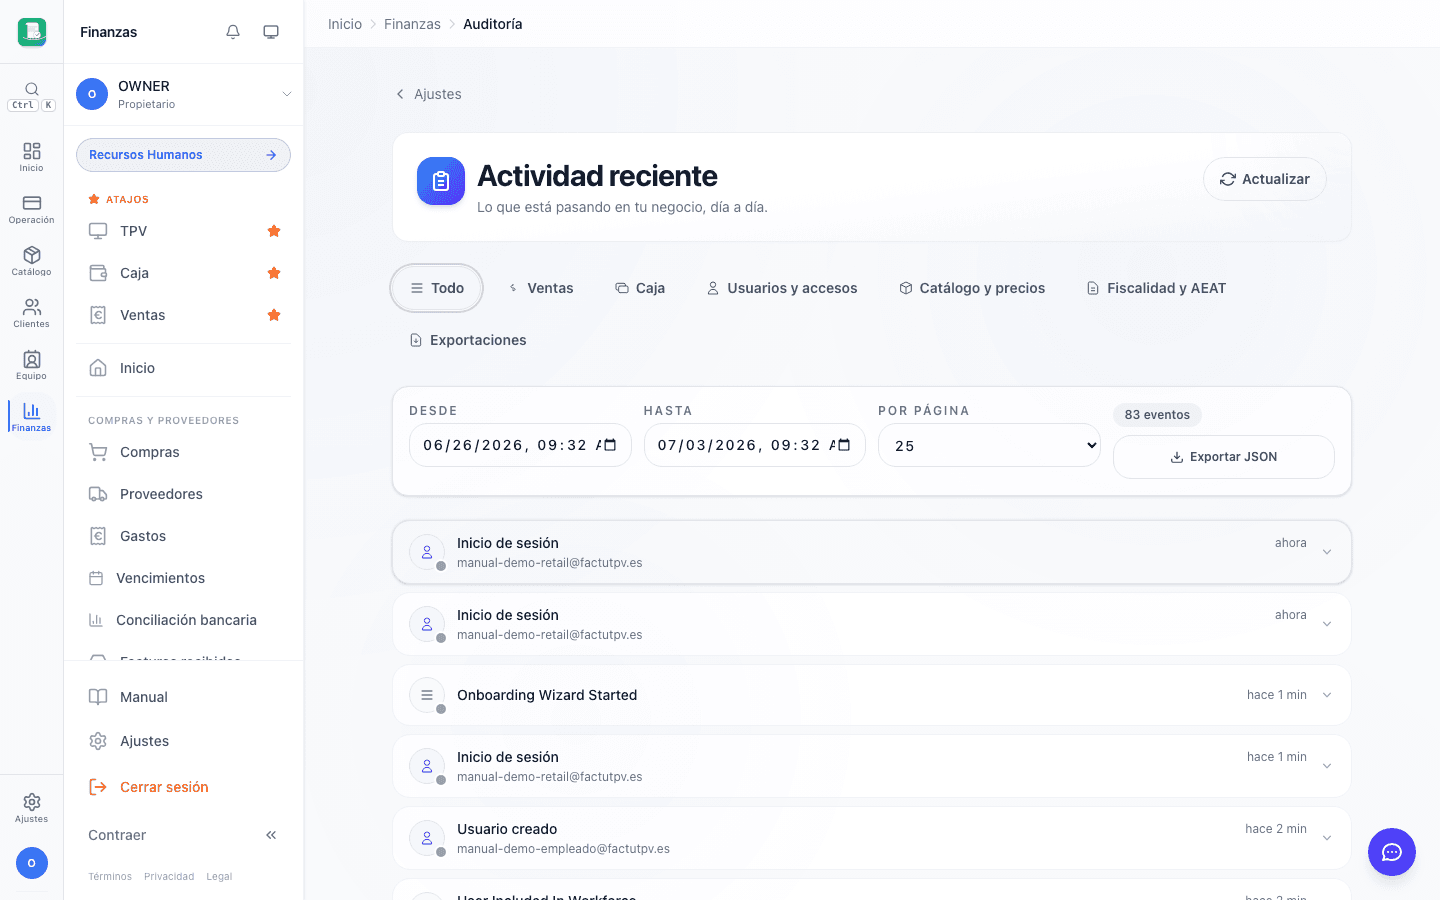The height and width of the screenshot is (900, 1440).
Task: Go back to Ajustes link
Action: pyautogui.click(x=428, y=94)
